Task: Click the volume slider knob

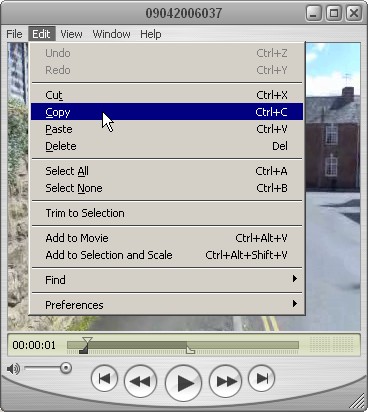Action: 66,368
